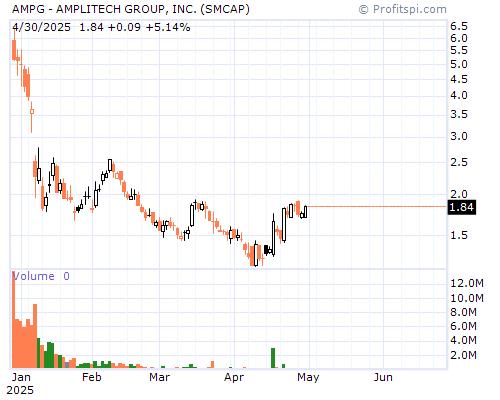500x400 pixels.
Task: Click the current price label 1.84 on the axis
Action: [461, 207]
